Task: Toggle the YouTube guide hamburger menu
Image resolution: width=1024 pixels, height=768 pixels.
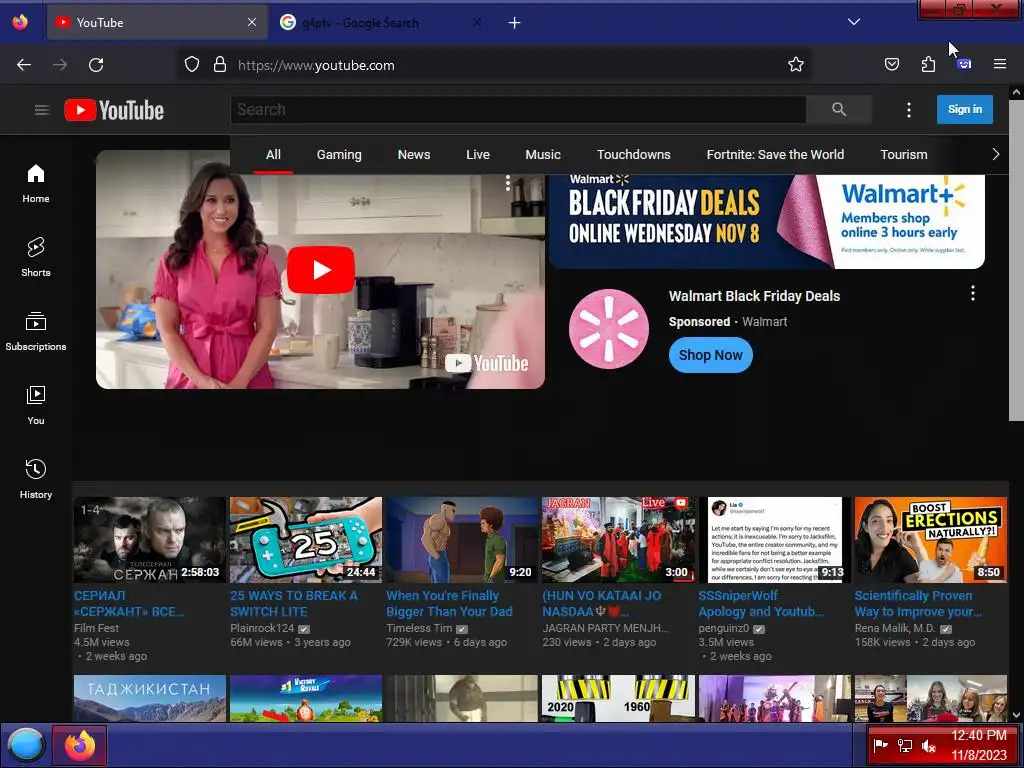Action: [42, 110]
